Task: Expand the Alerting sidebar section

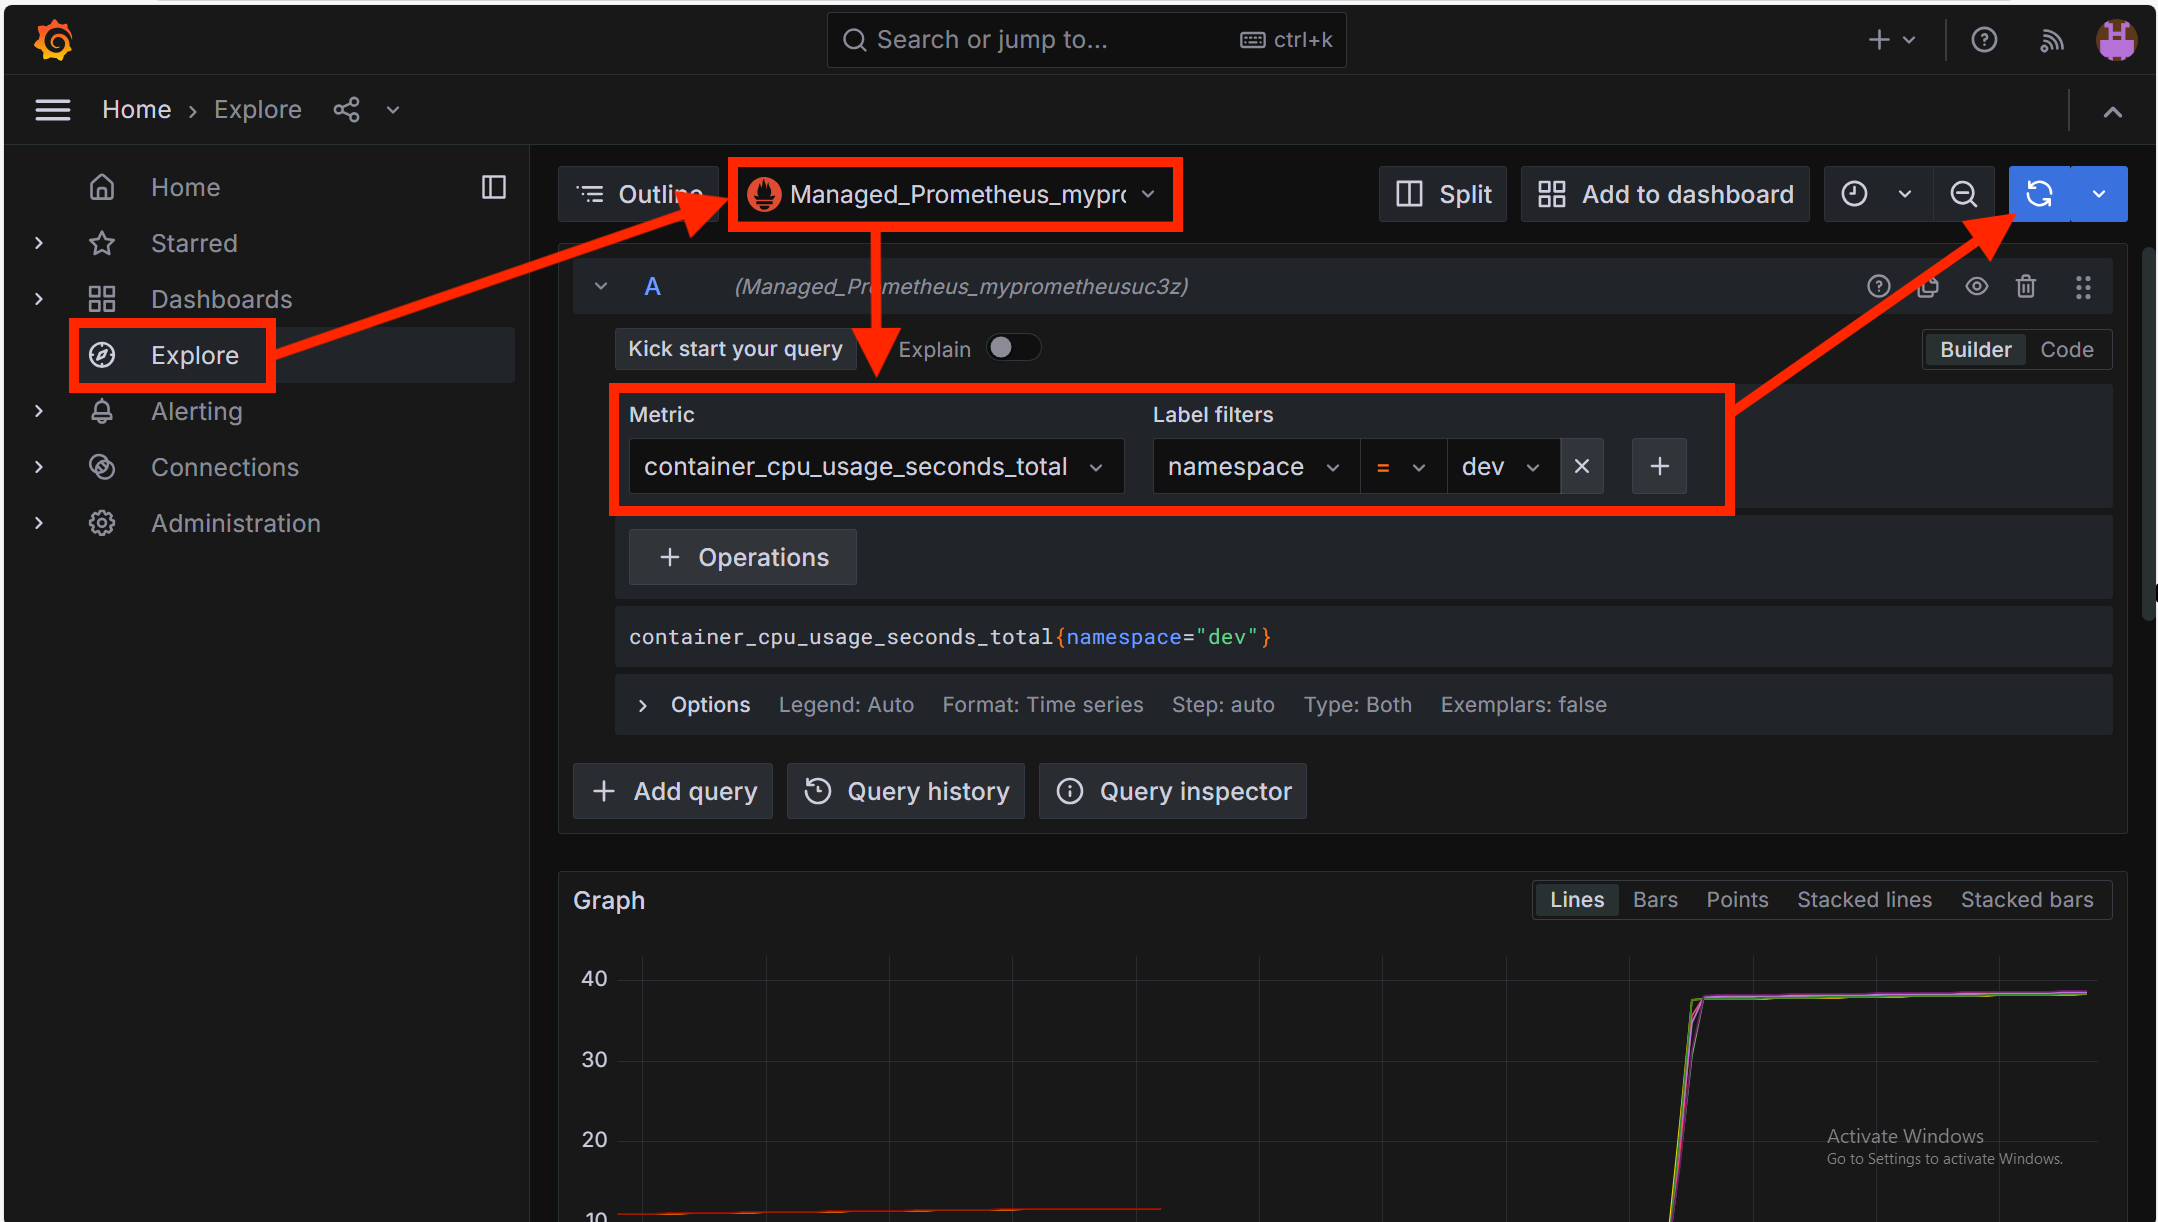Action: [x=39, y=411]
